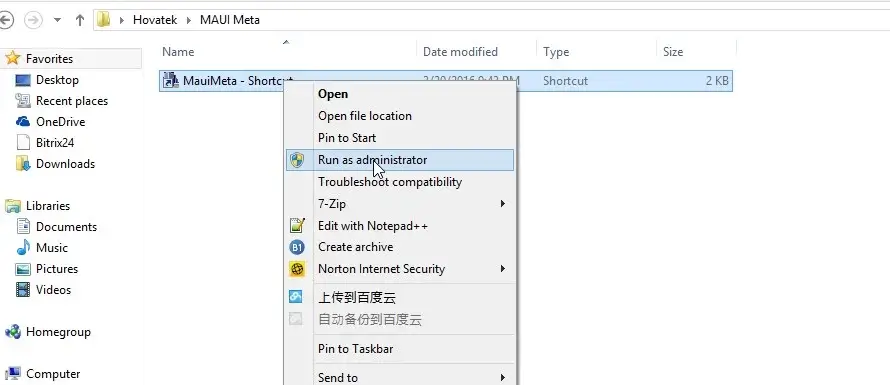This screenshot has width=890, height=385.
Task: Open Favorites in the navigation pane
Action: [x=49, y=58]
